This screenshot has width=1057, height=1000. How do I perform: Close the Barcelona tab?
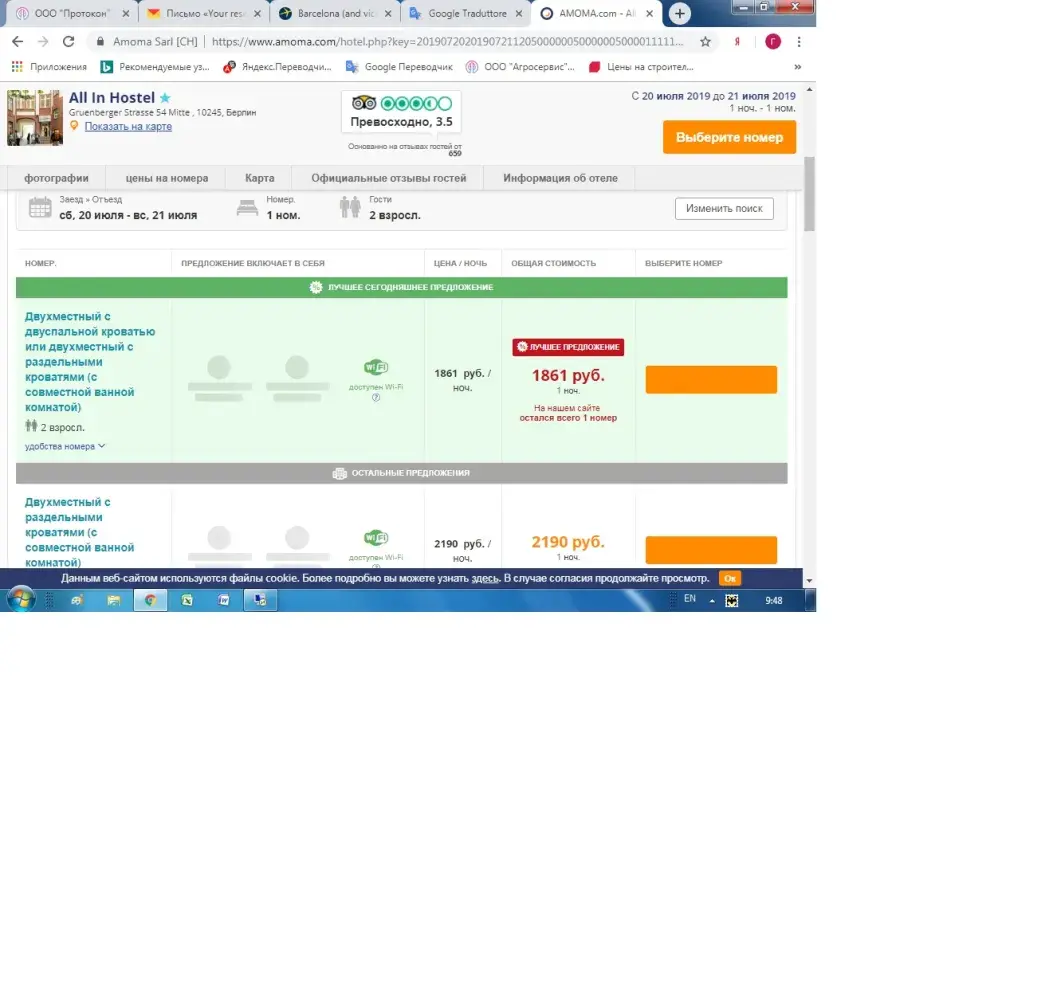click(388, 13)
